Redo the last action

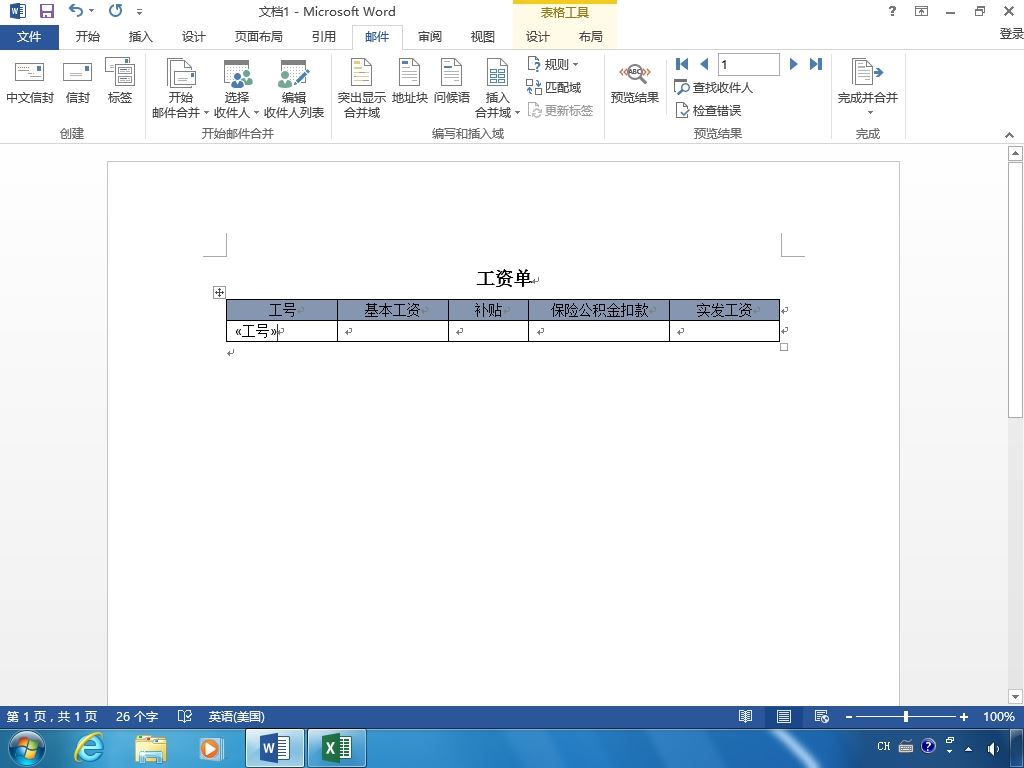pyautogui.click(x=116, y=10)
